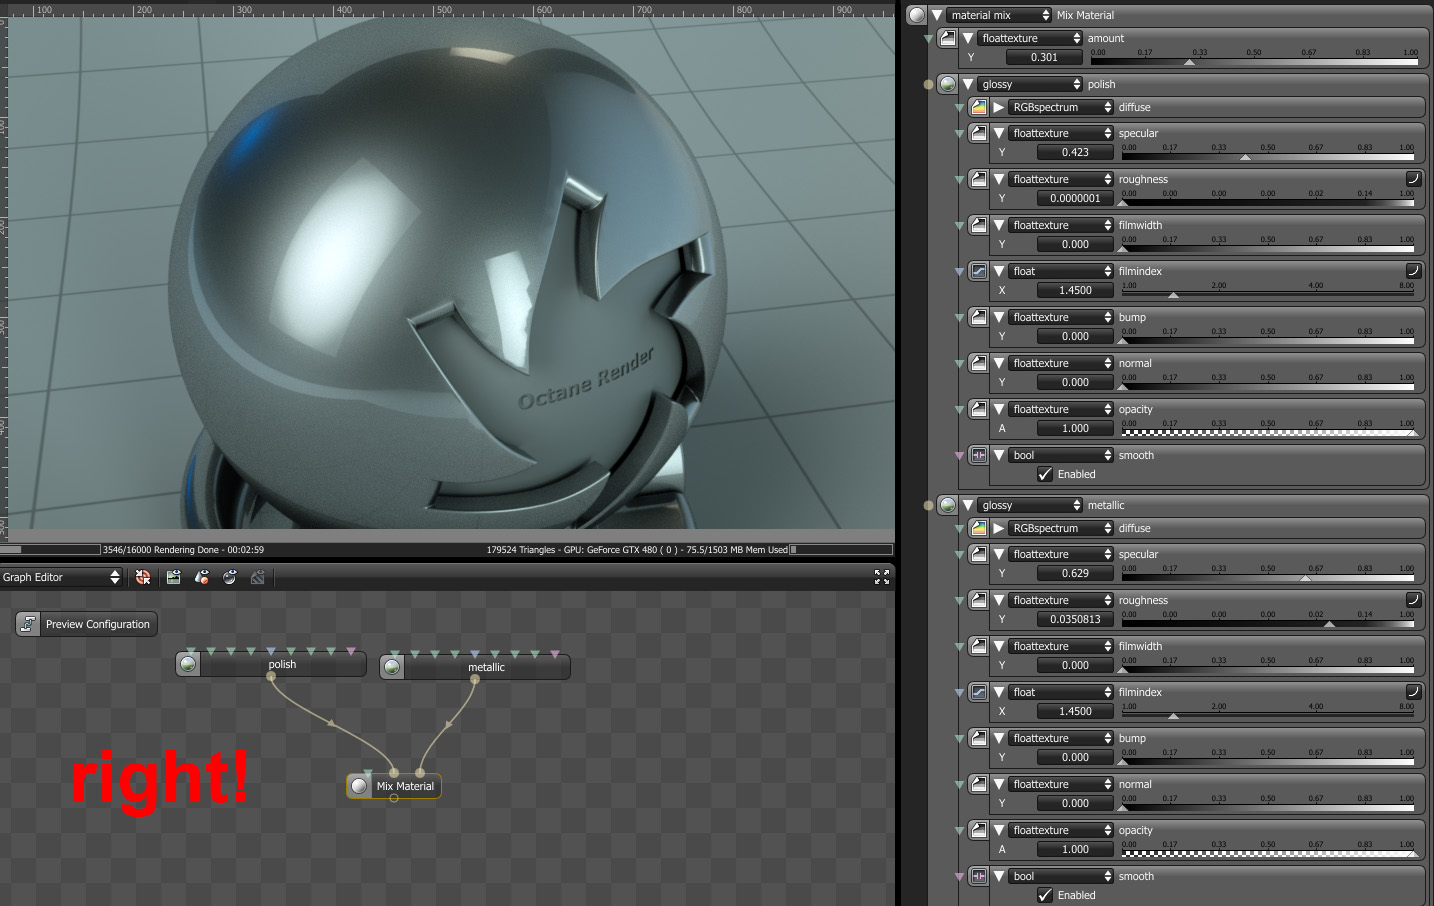Click the metallic specular value field 0.629
The width and height of the screenshot is (1434, 906).
[1075, 573]
